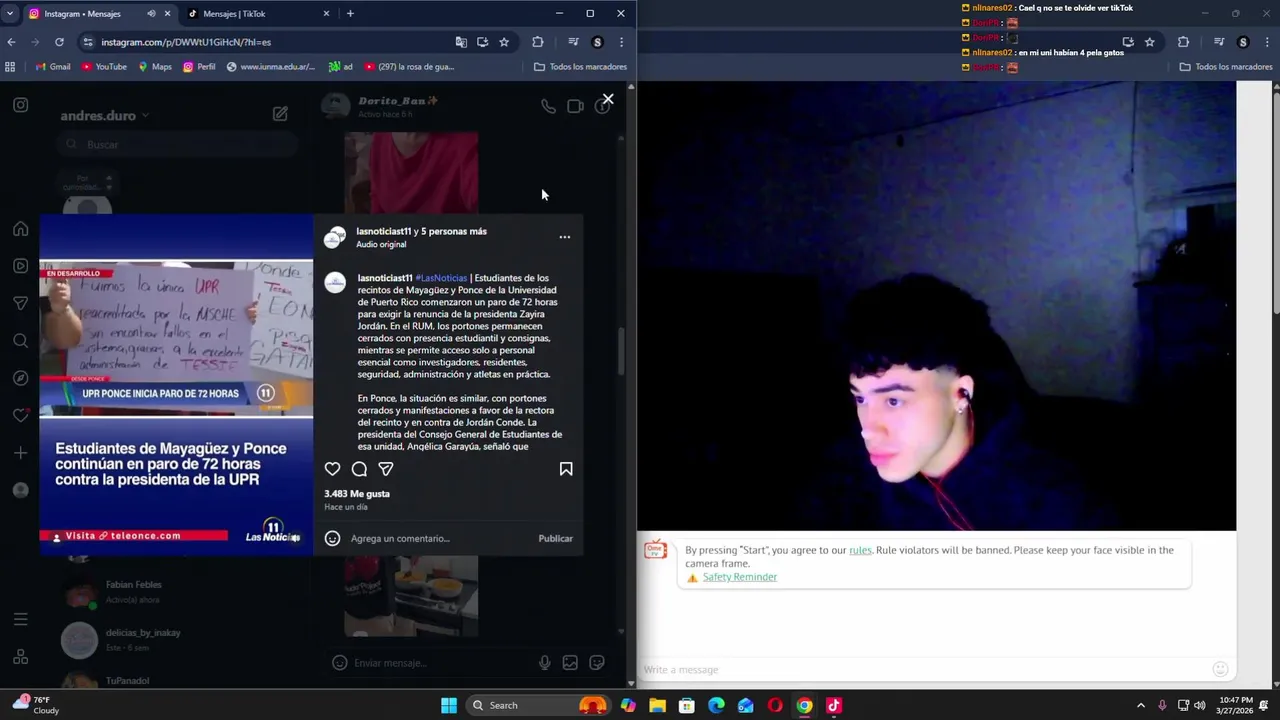Open the TikTok app from the taskbar

(834, 705)
